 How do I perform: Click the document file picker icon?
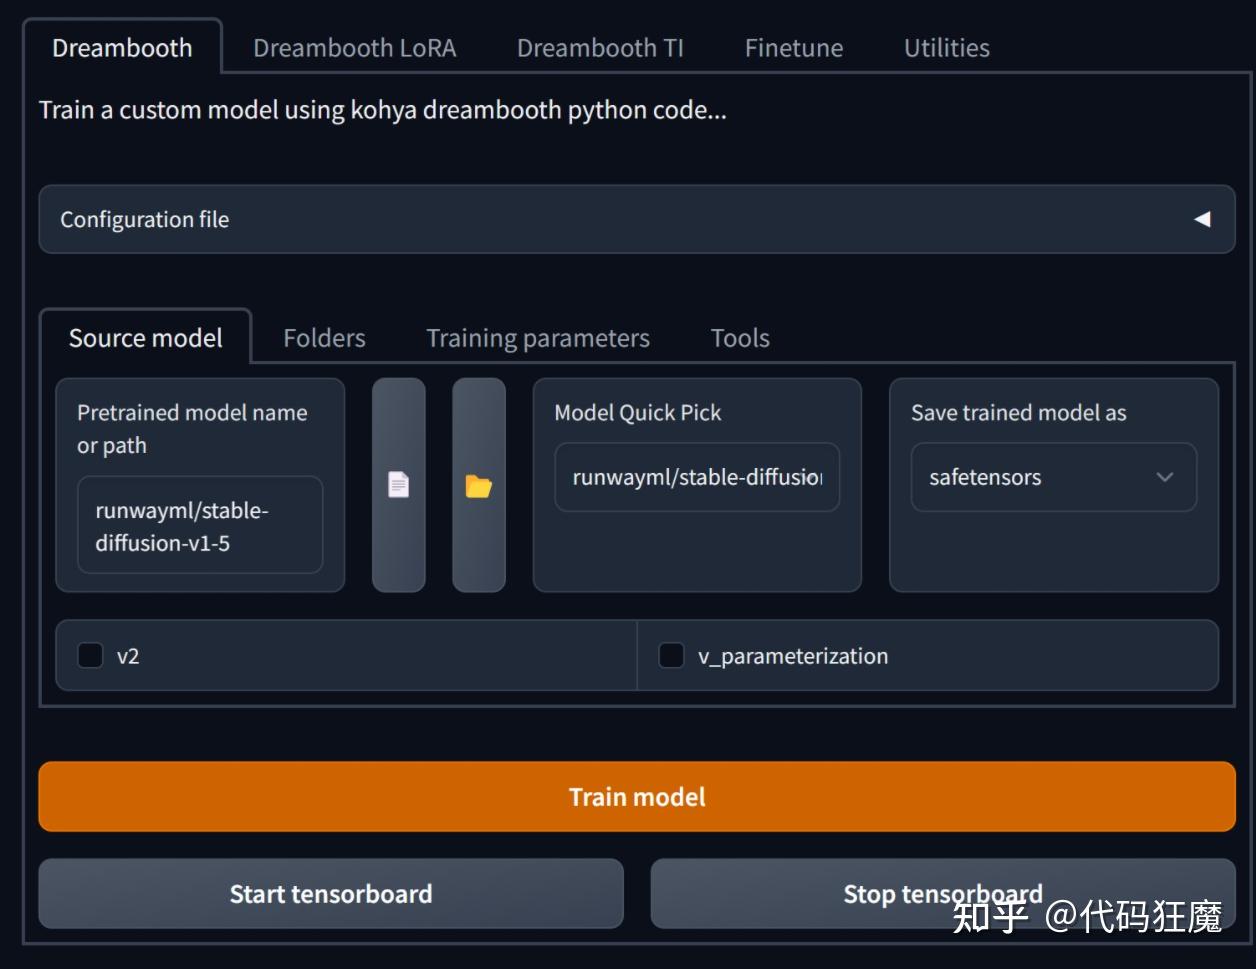coord(399,485)
